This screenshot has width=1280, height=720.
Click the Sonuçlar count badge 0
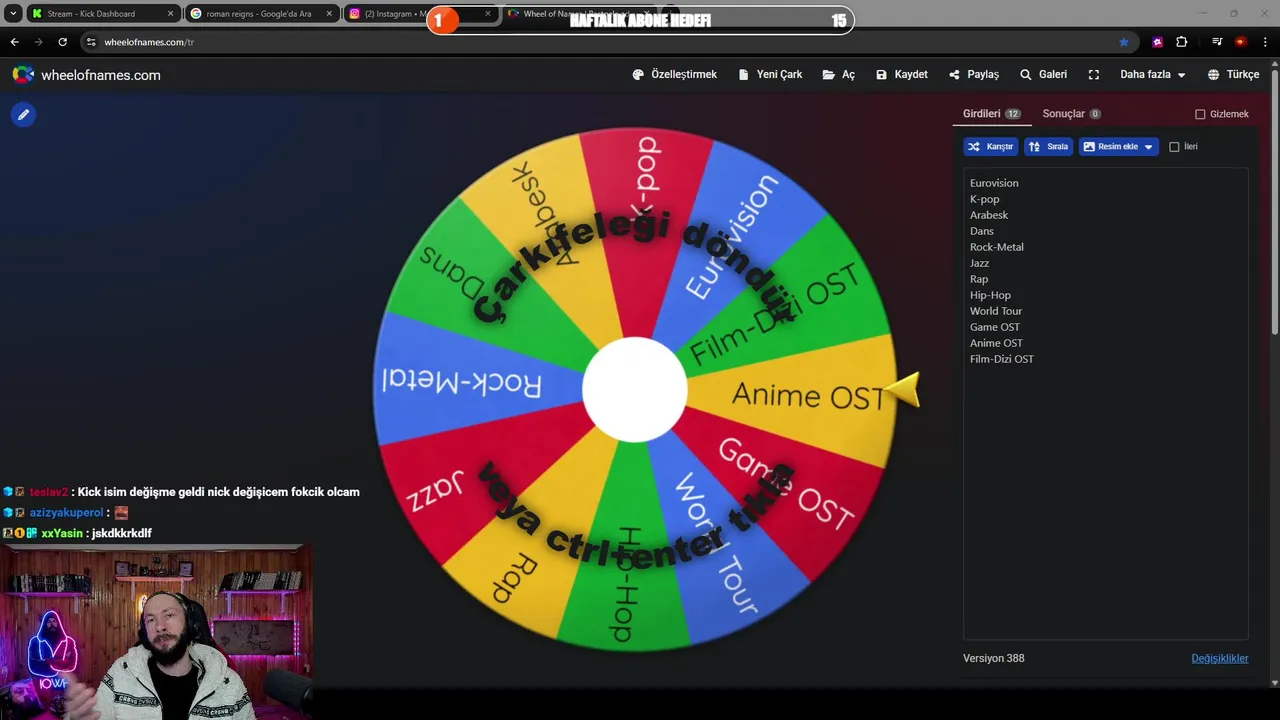point(1095,114)
